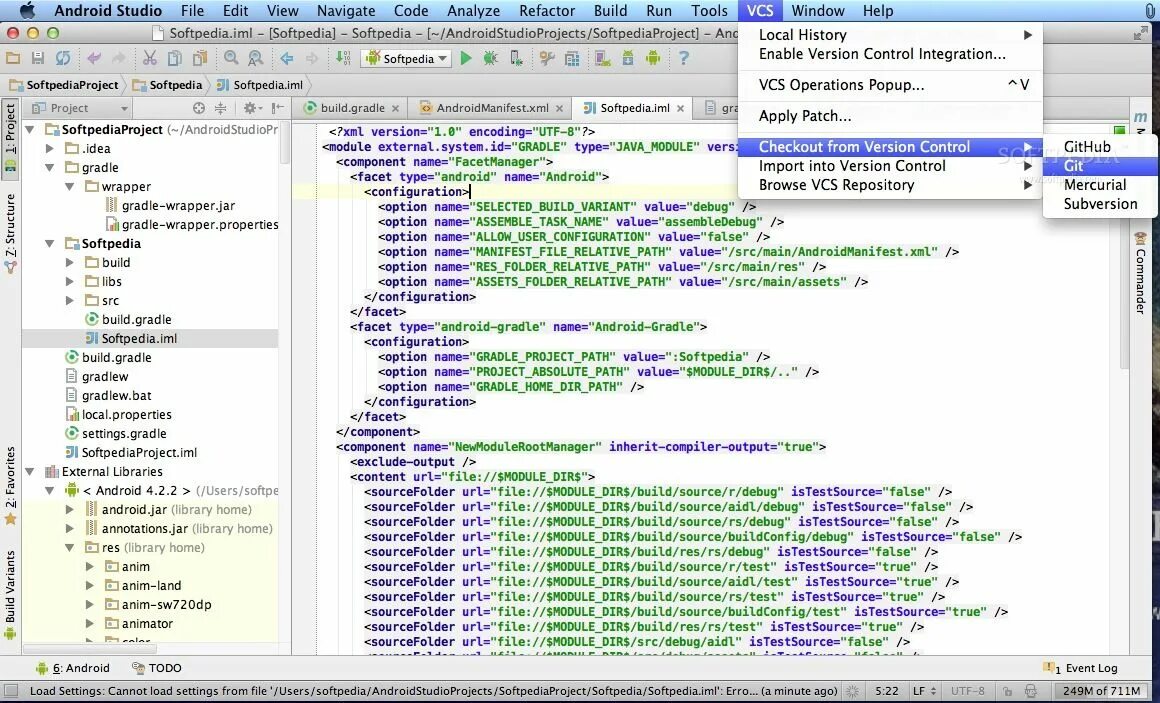Viewport: 1160px width, 703px height.
Task: Open the Android Device Monitor icon
Action: click(652, 58)
